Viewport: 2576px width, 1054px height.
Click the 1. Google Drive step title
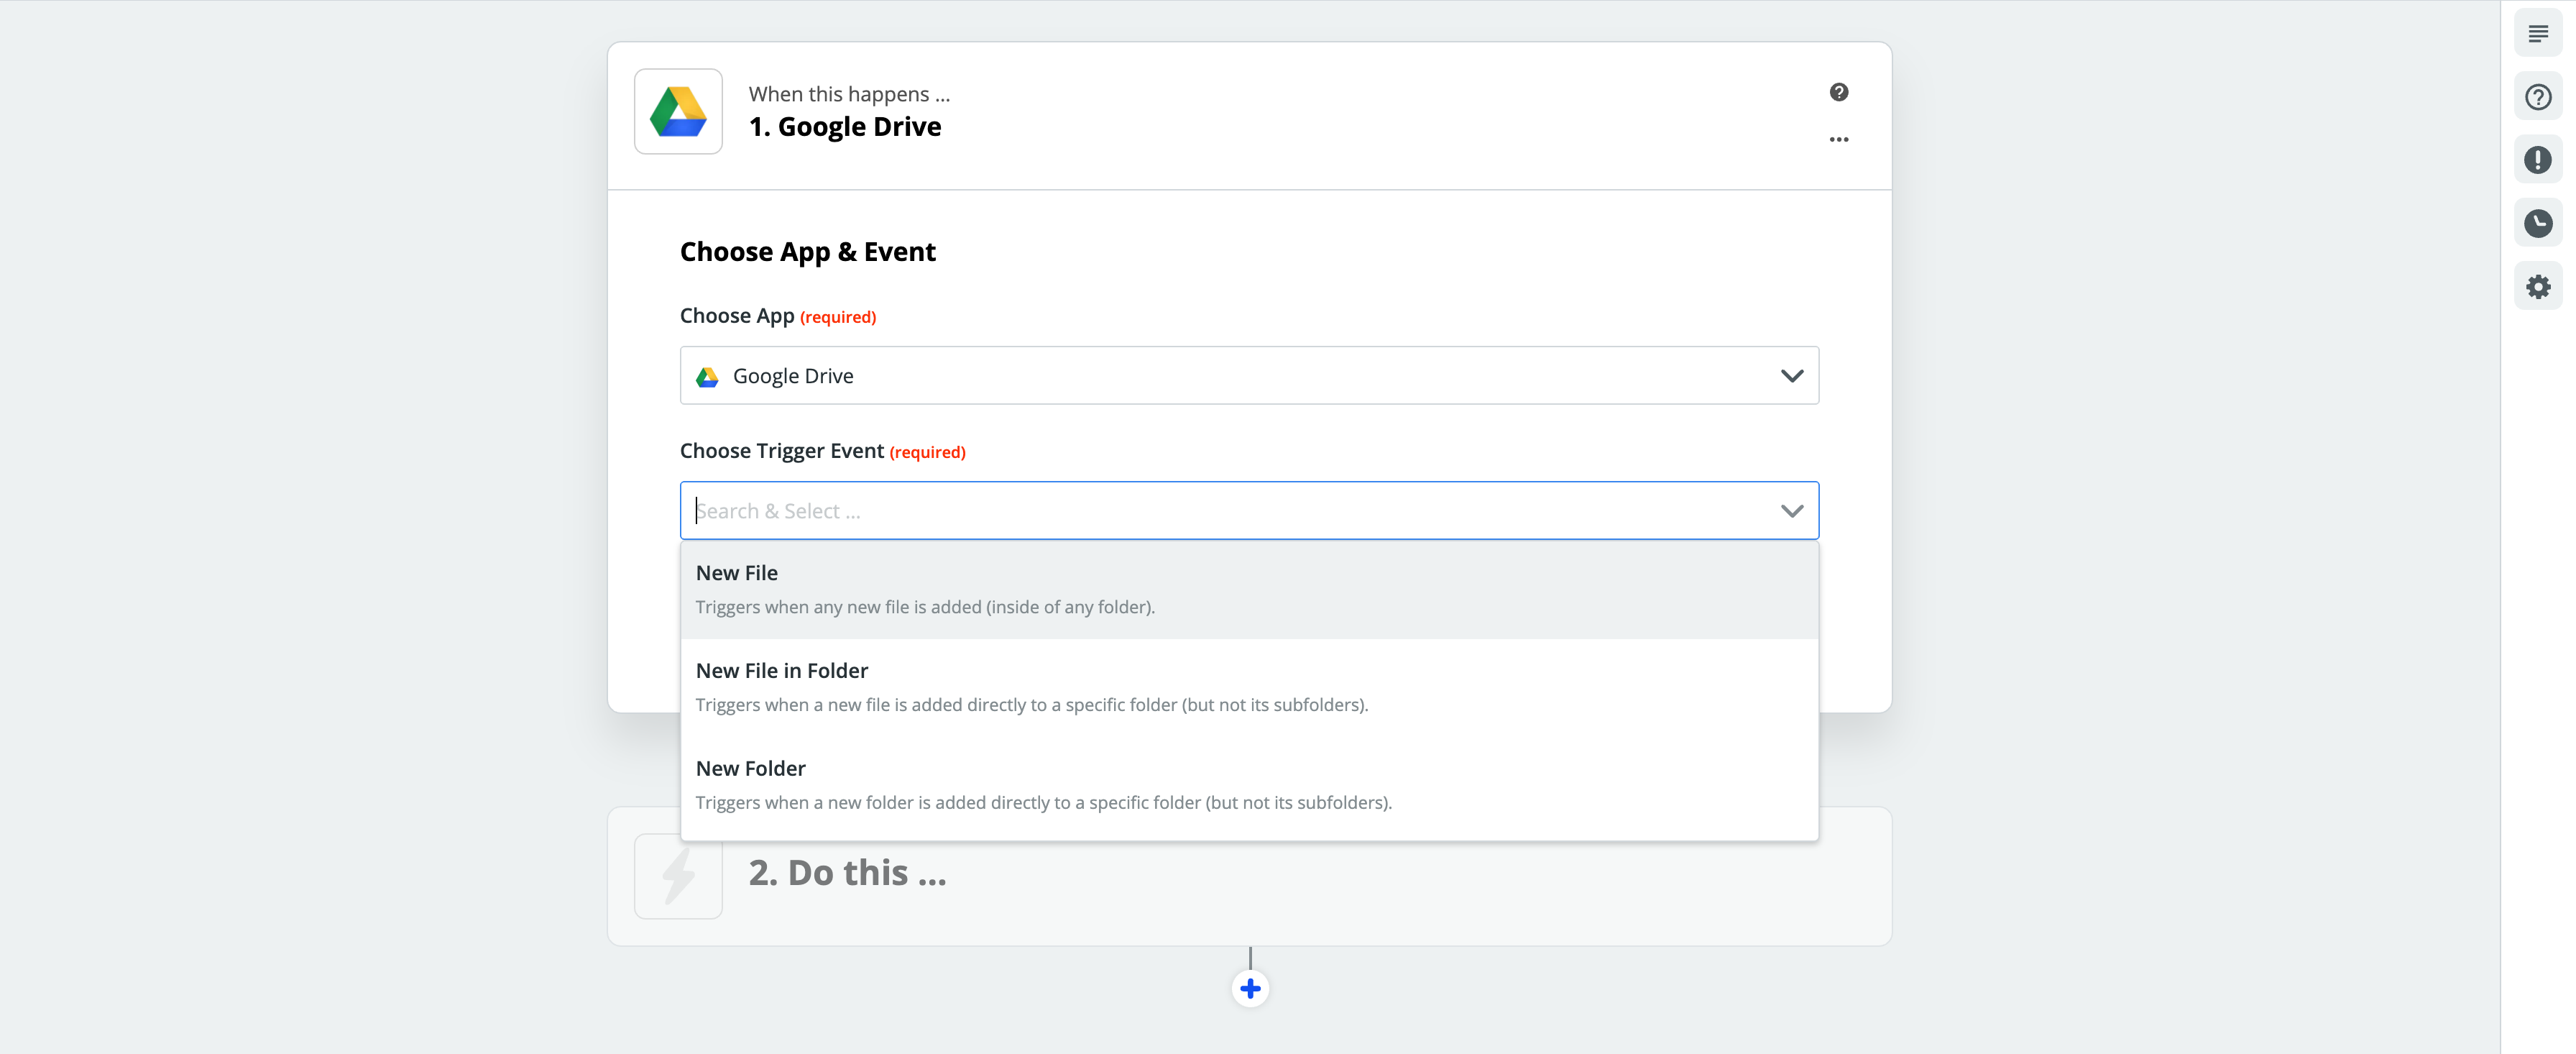click(844, 127)
